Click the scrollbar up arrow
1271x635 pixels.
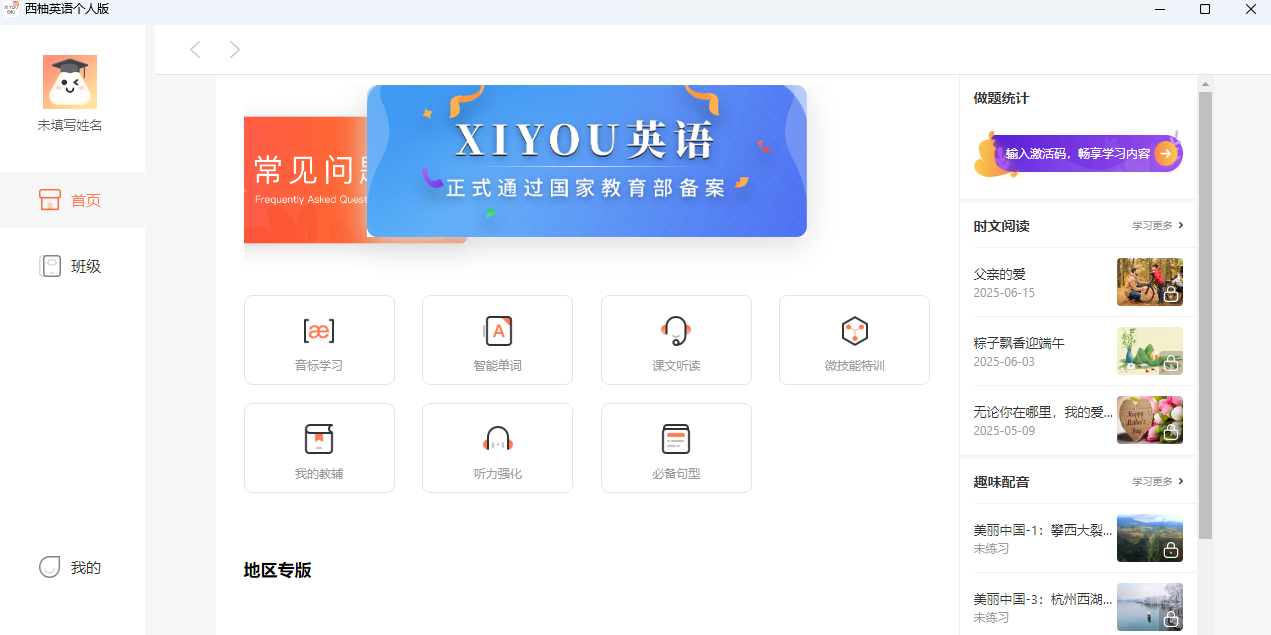coord(1205,84)
